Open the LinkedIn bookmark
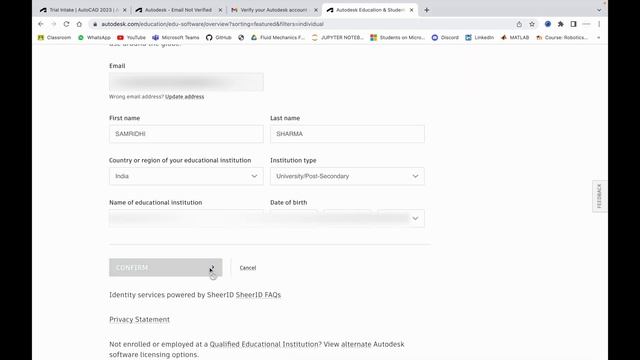 click(x=480, y=38)
